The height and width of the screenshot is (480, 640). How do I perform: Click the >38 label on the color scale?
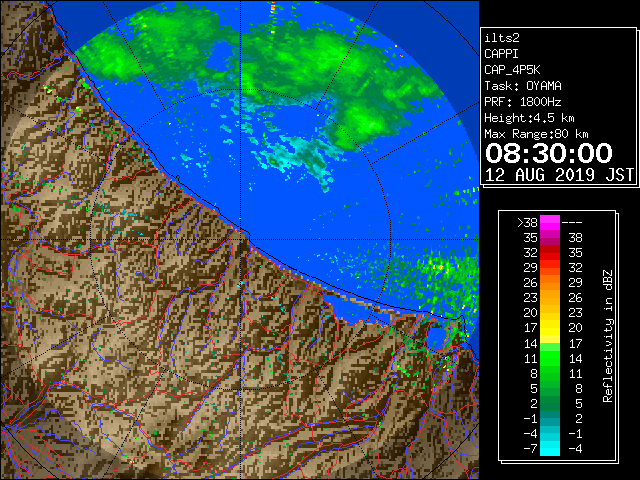click(x=527, y=223)
